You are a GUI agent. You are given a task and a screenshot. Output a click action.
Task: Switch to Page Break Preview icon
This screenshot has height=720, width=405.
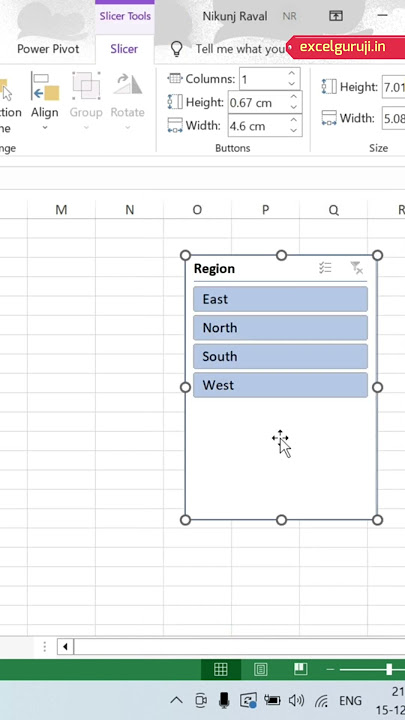click(300, 669)
